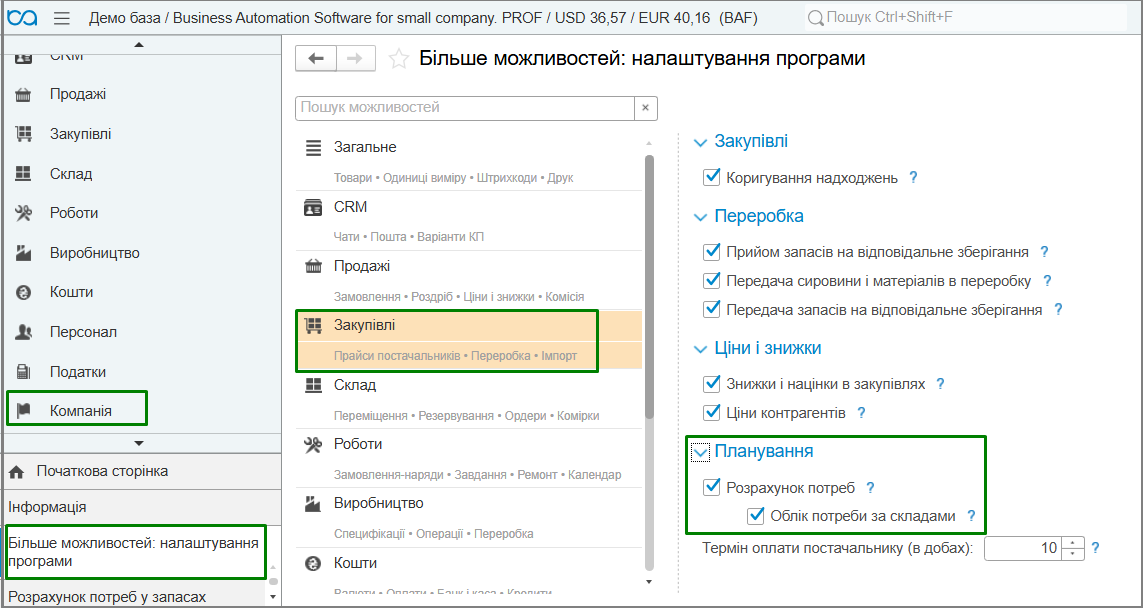Open the Інформація panel item
This screenshot has width=1143, height=608.
[47, 507]
